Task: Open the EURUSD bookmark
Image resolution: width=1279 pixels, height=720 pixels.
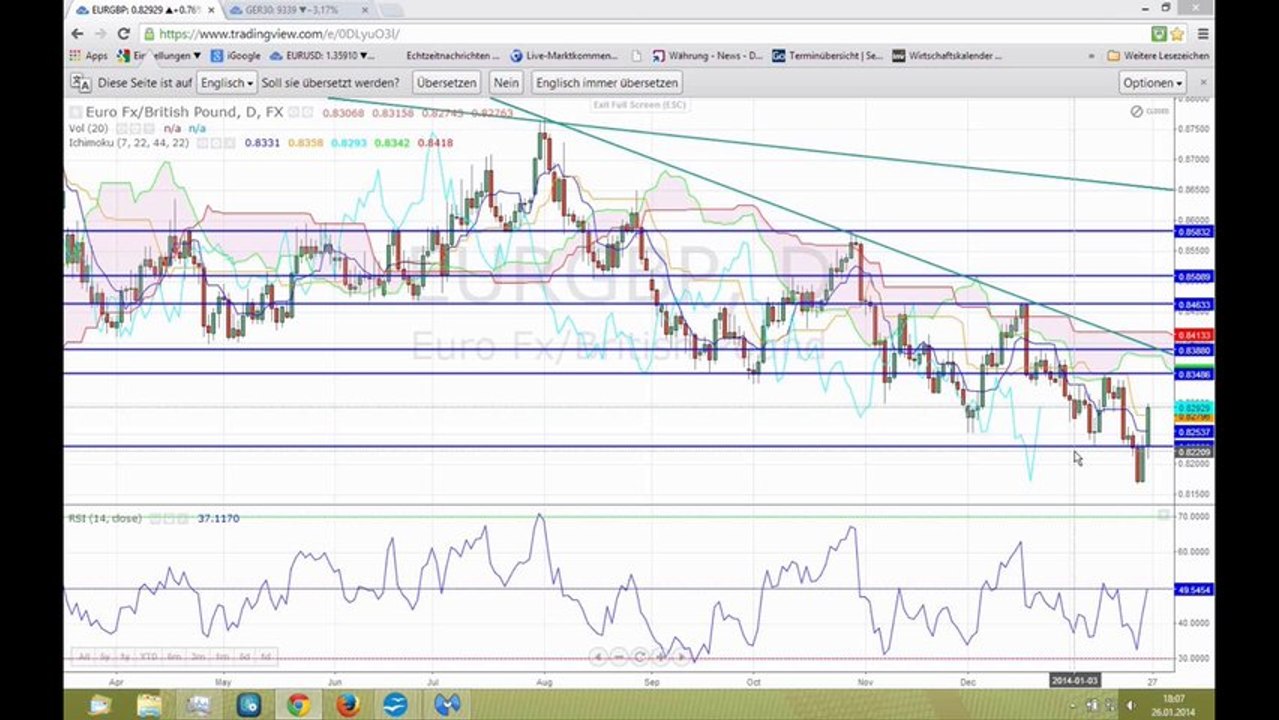Action: 321,56
